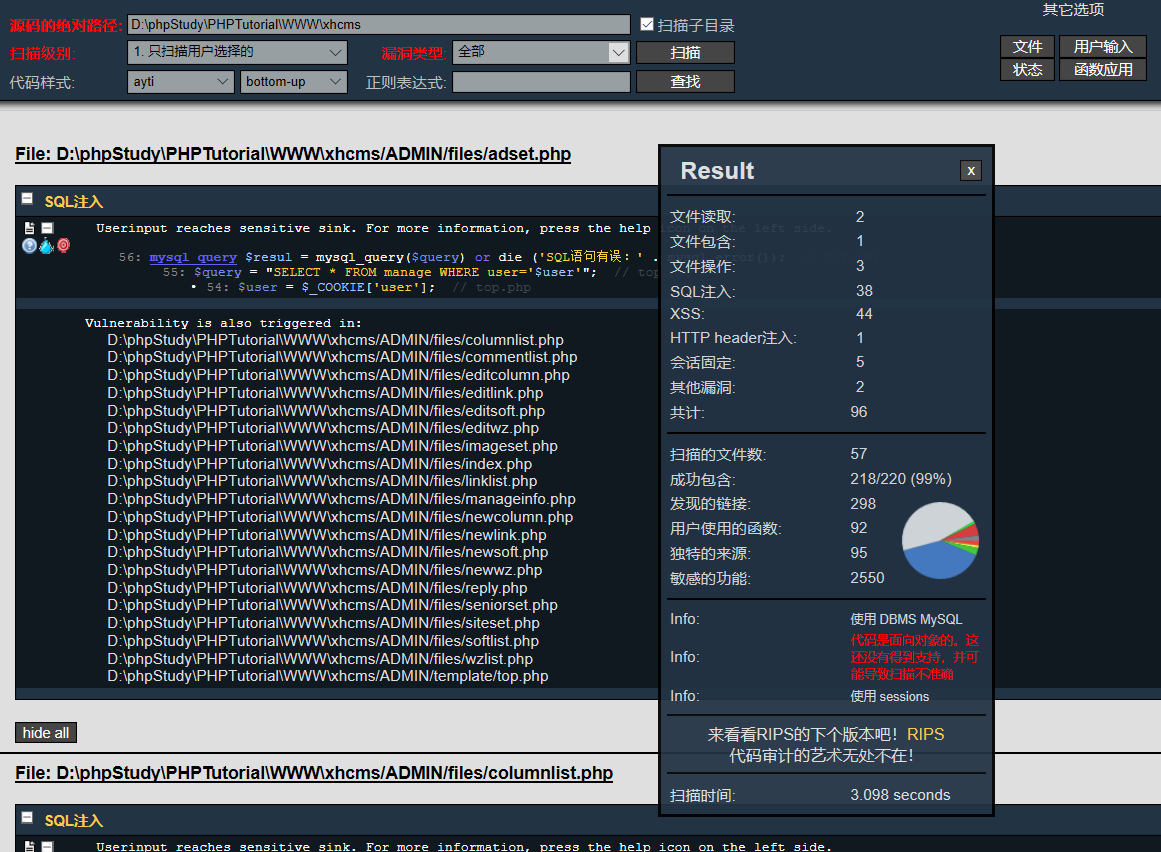The height and width of the screenshot is (852, 1161).
Task: Click the 其他漏洞 row in Result
Action: (826, 387)
